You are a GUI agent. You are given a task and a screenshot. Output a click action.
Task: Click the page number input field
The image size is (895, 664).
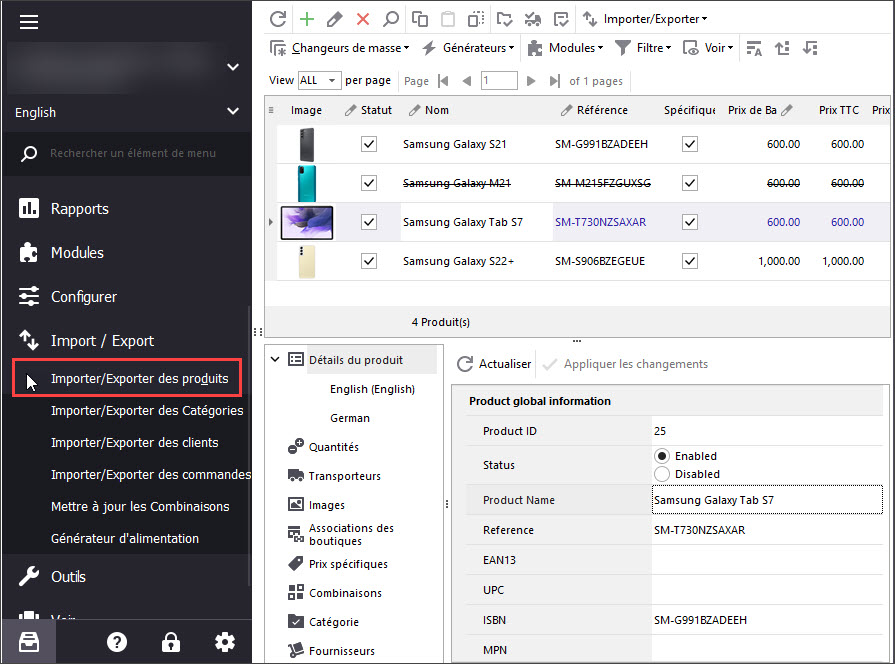pos(499,81)
